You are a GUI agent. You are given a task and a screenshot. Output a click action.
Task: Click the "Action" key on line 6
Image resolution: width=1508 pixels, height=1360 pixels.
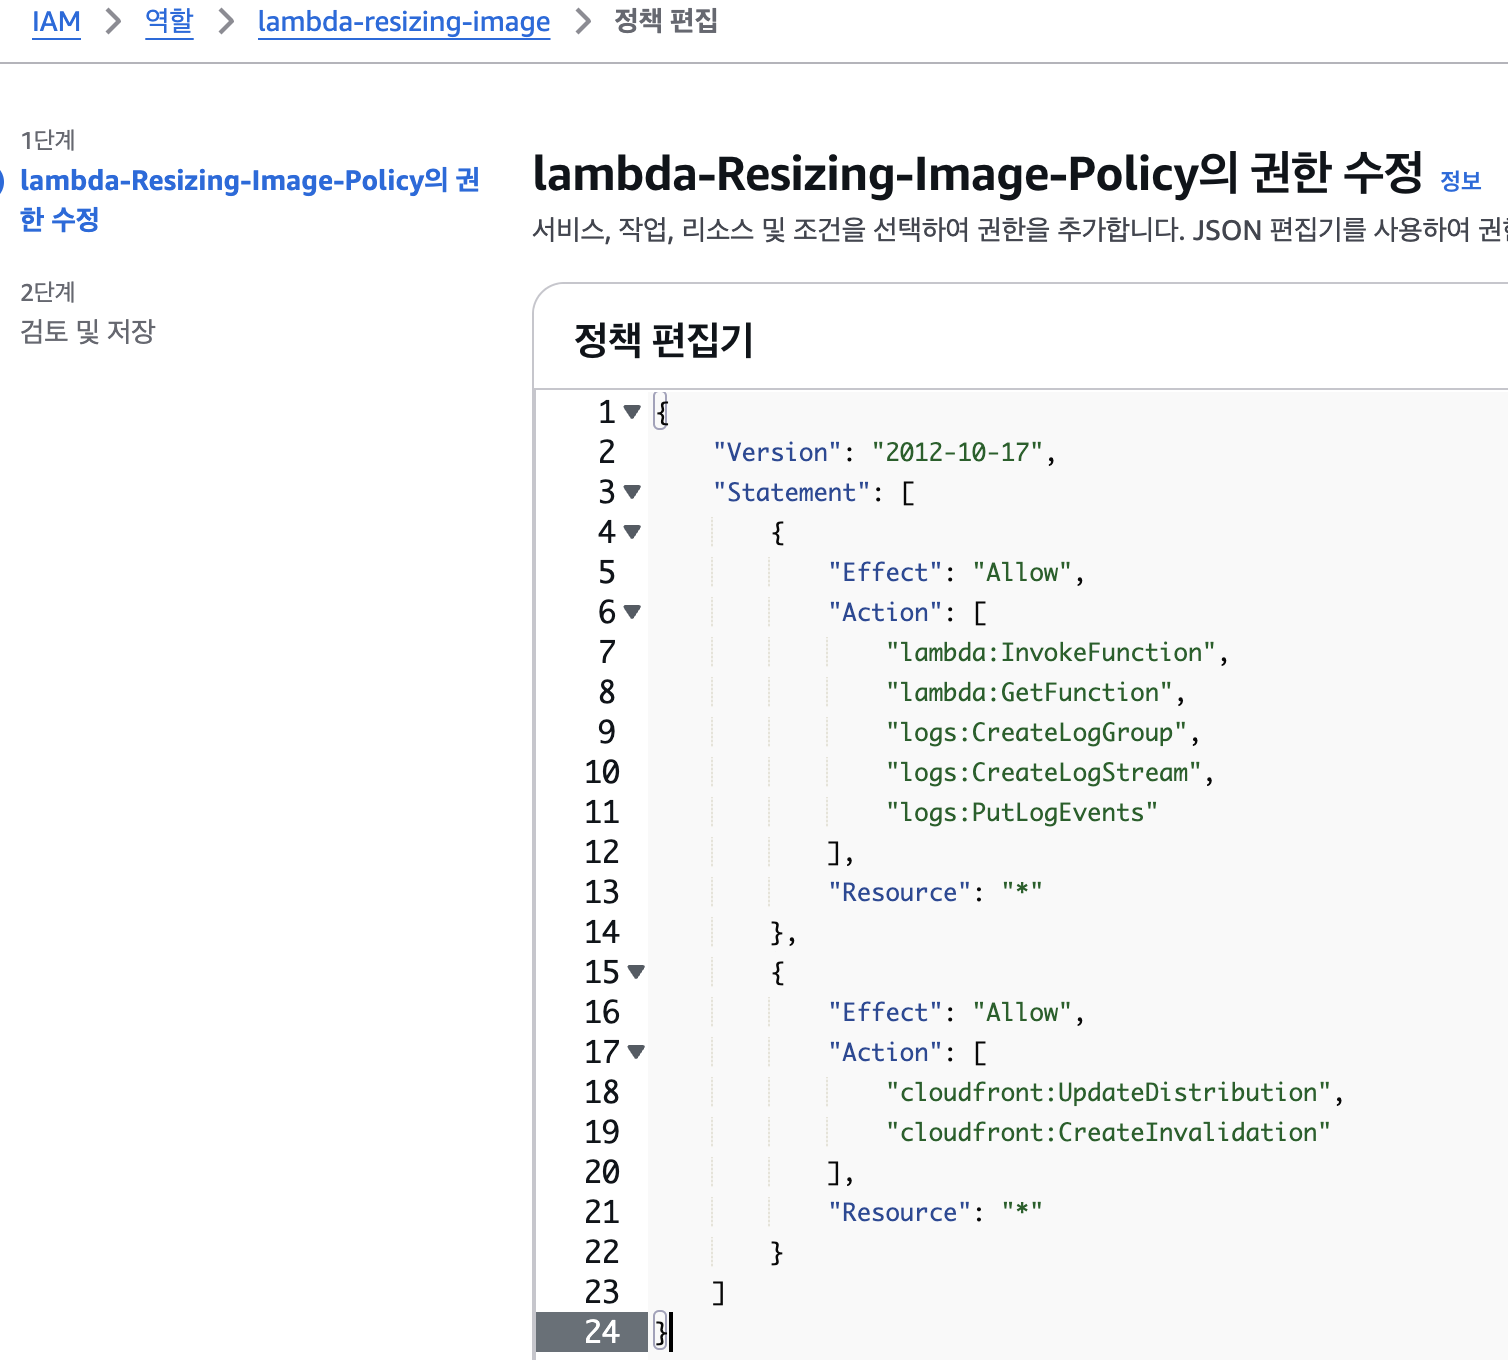click(885, 612)
